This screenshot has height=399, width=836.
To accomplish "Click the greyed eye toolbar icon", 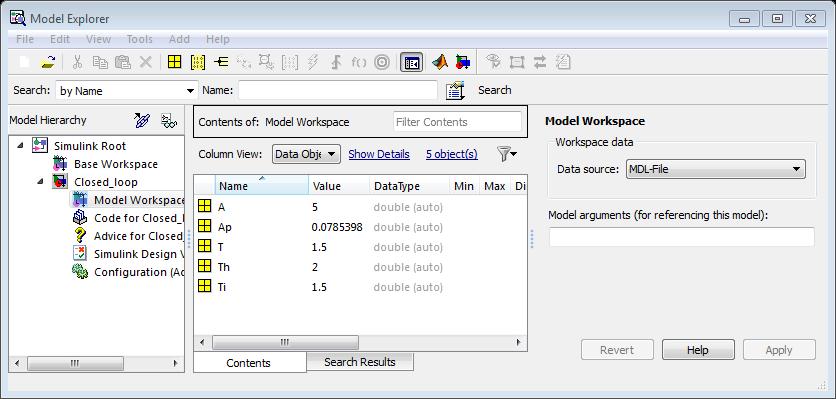I will (493, 62).
